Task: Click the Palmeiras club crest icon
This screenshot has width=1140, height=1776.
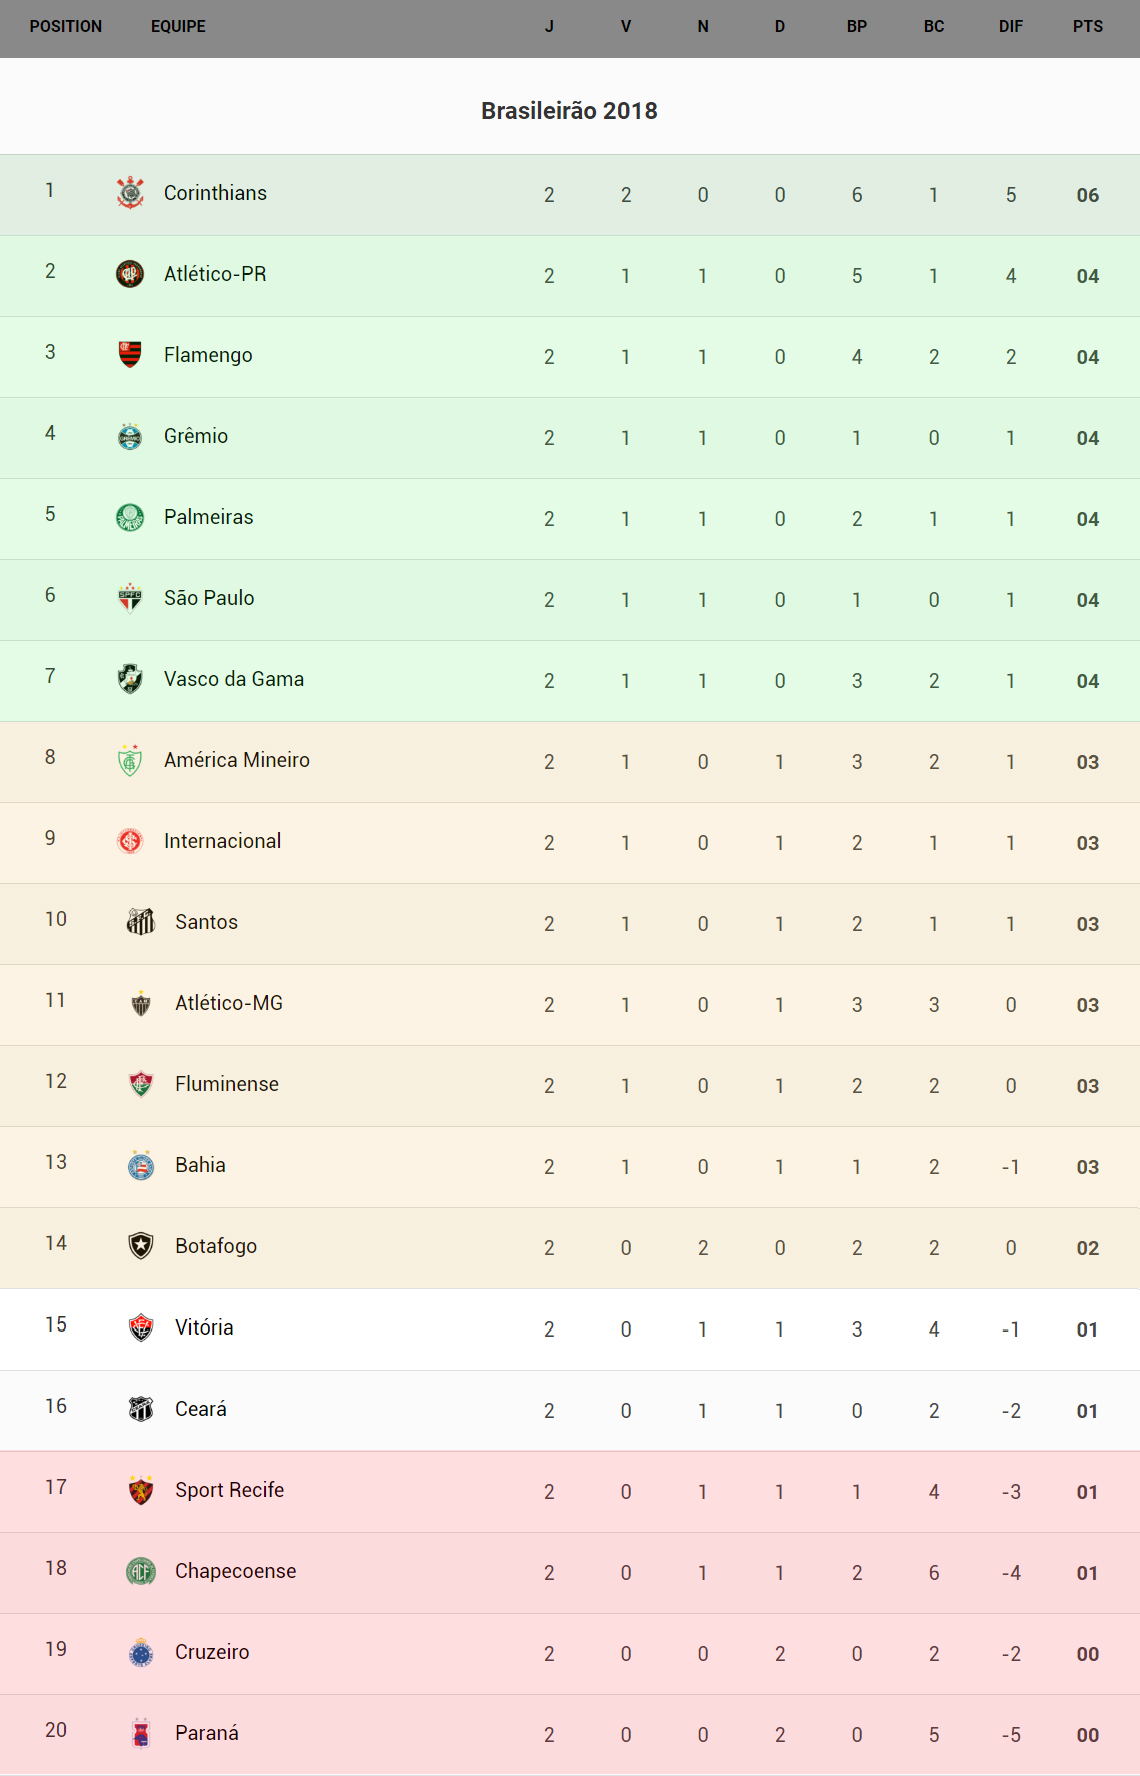Action: click(130, 517)
